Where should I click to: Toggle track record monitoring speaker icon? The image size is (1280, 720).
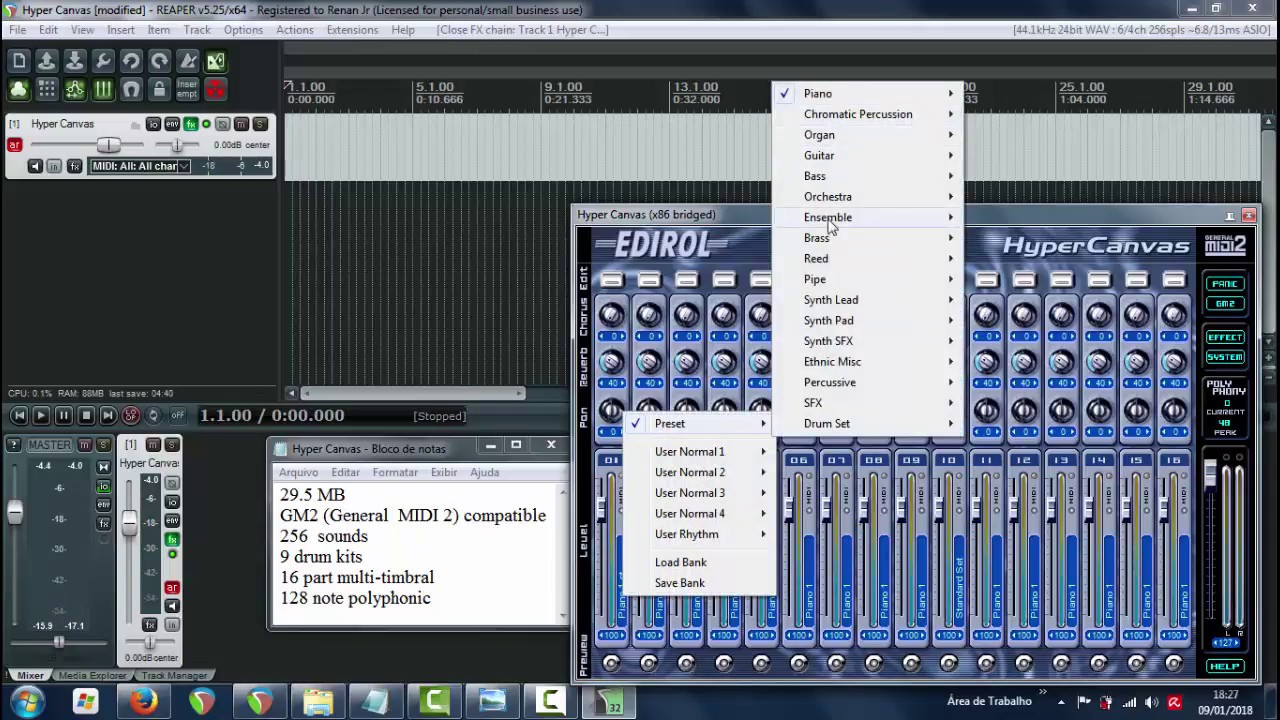[x=35, y=166]
